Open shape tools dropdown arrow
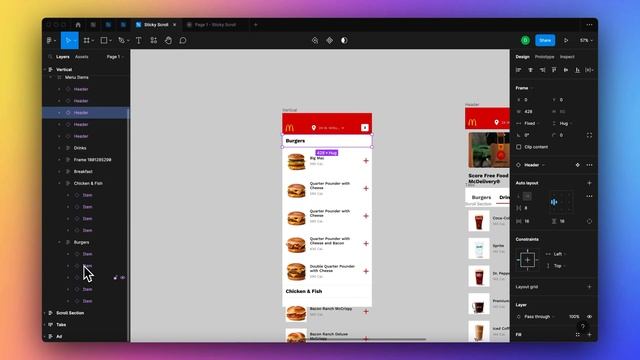Viewport: 640px width, 360px height. [110, 41]
